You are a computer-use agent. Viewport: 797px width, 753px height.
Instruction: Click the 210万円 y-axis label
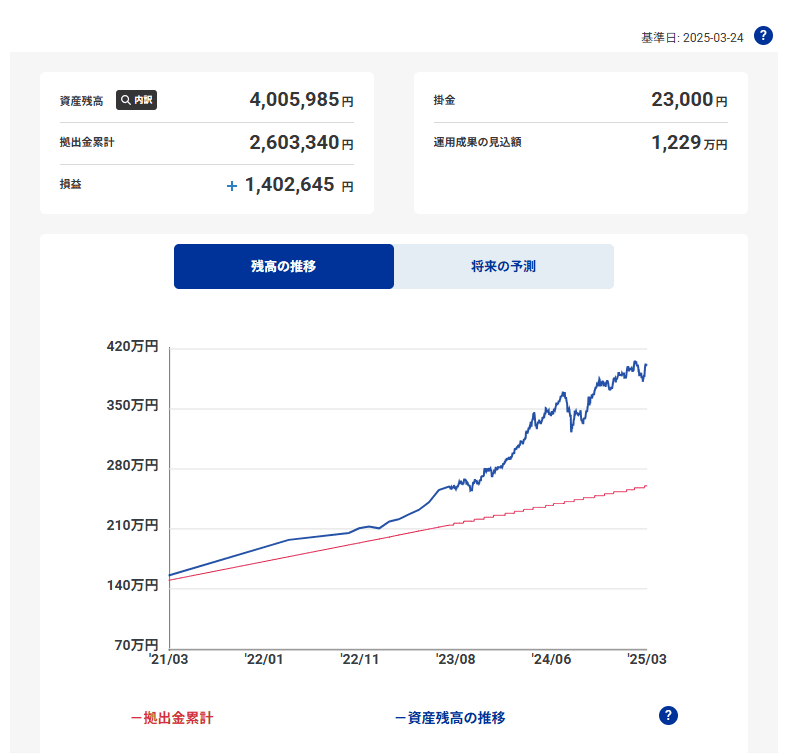[x=133, y=525]
